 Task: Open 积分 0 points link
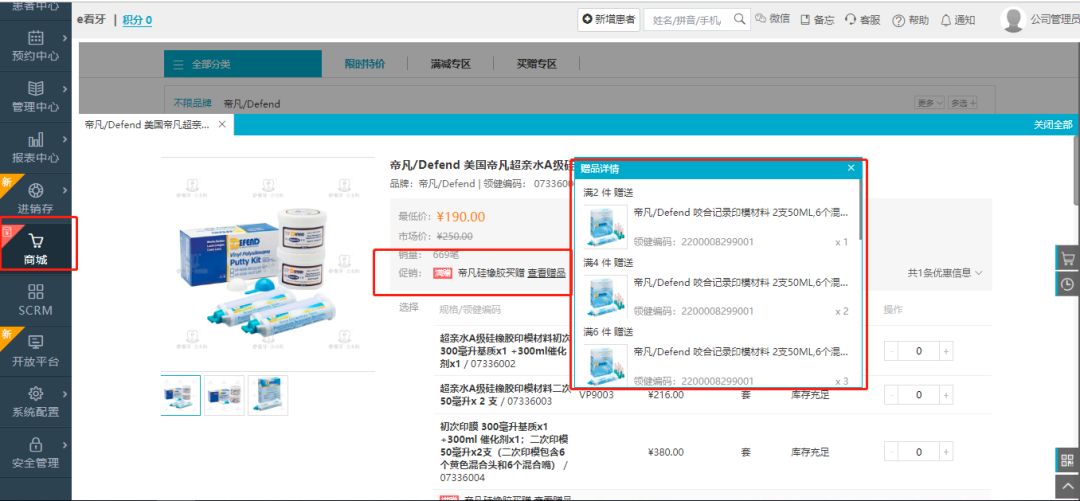click(137, 20)
